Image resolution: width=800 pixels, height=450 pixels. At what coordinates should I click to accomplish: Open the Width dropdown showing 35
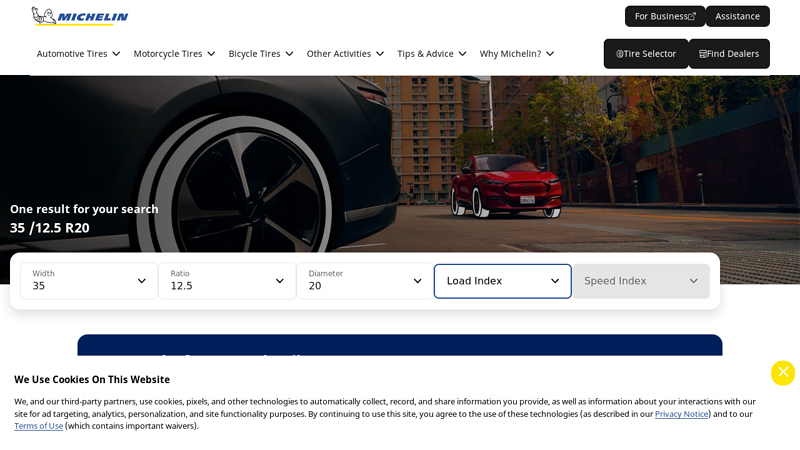[x=89, y=281]
